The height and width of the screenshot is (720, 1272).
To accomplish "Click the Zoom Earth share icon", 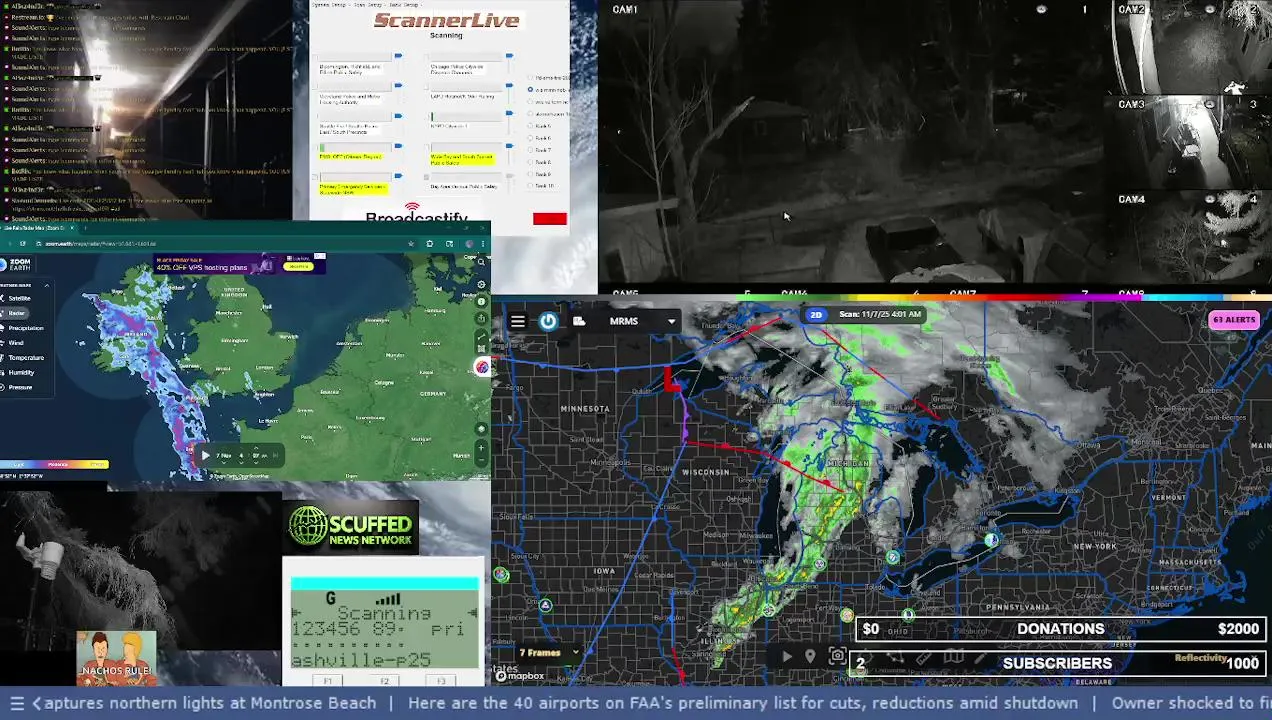I will (481, 318).
